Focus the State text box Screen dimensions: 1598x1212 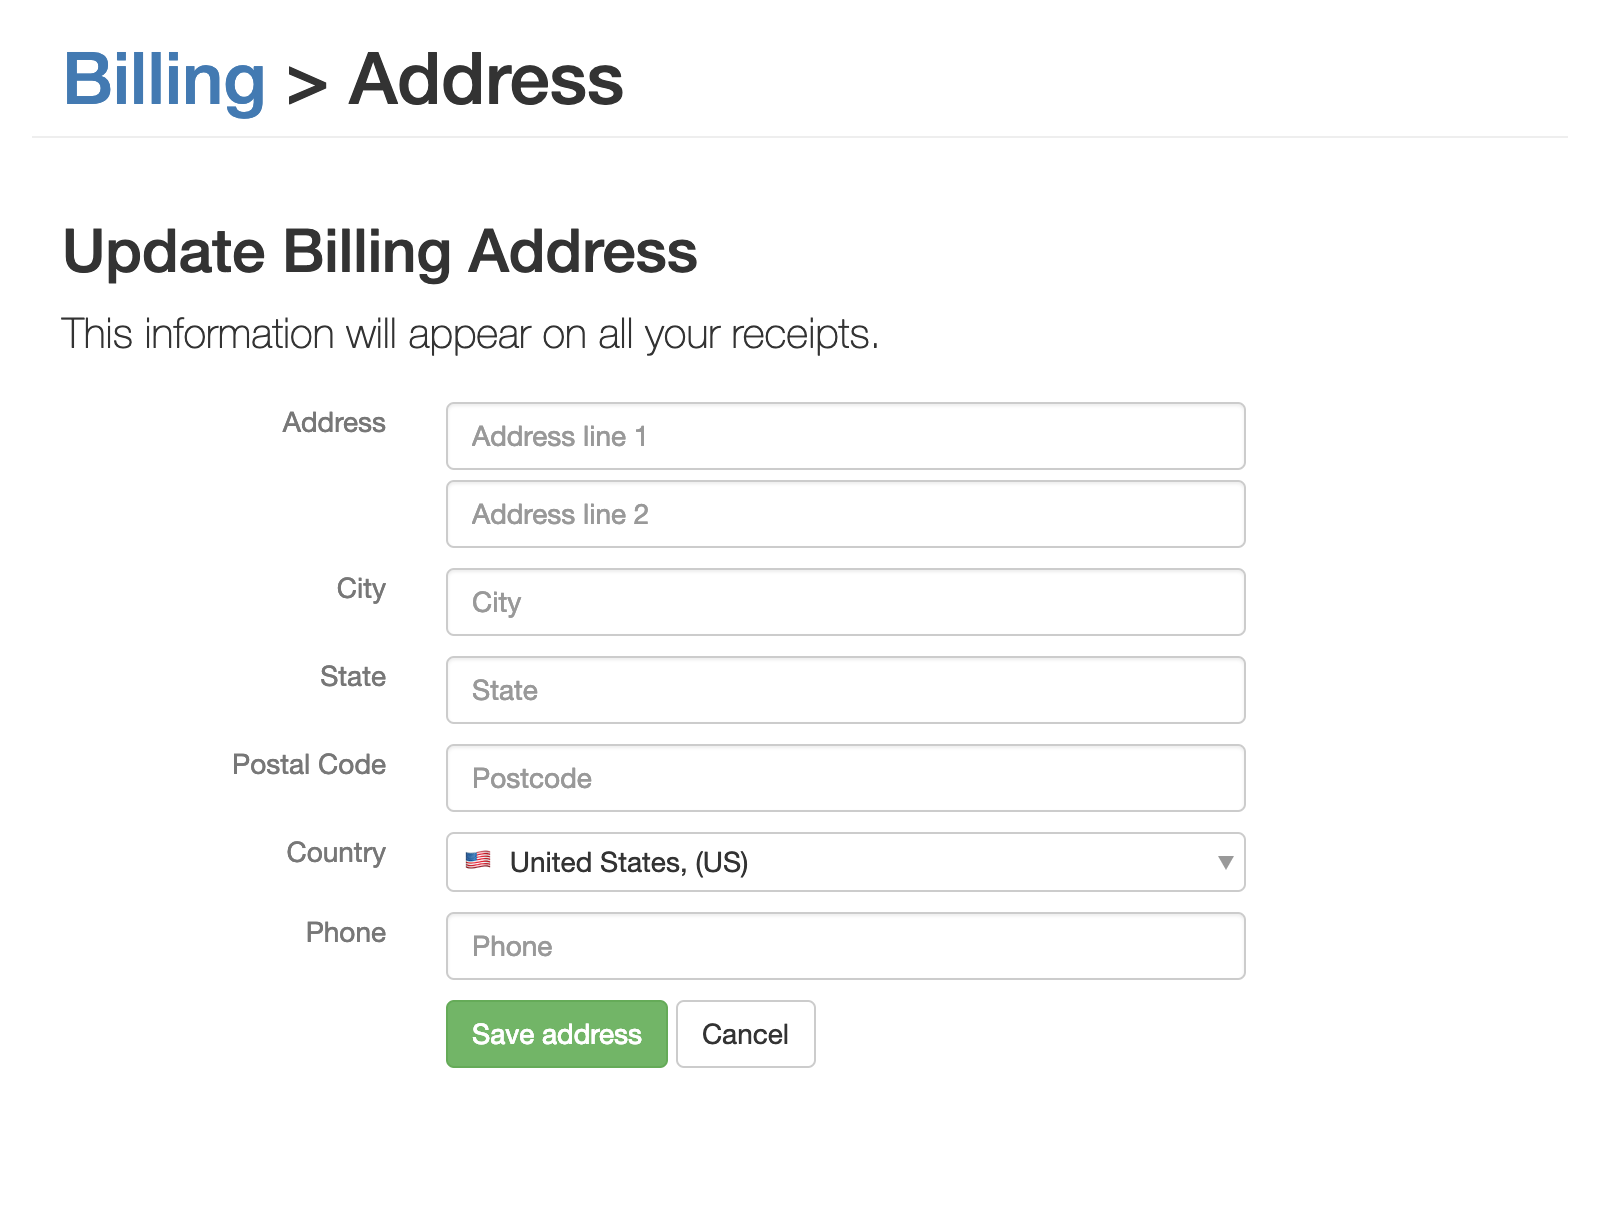pos(846,690)
